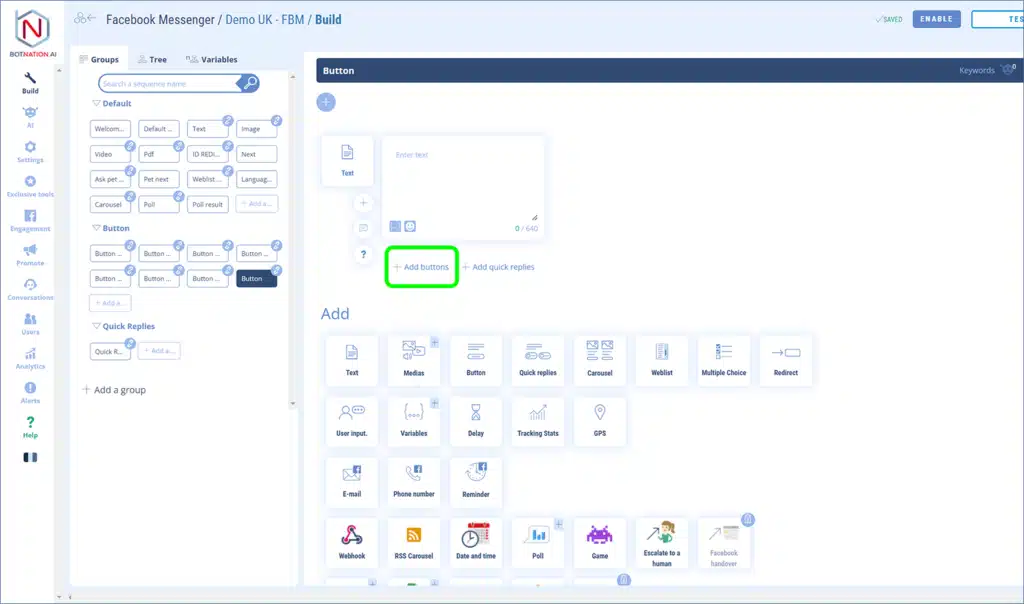Click Add quick replies link
This screenshot has height=604, width=1024.
(498, 267)
